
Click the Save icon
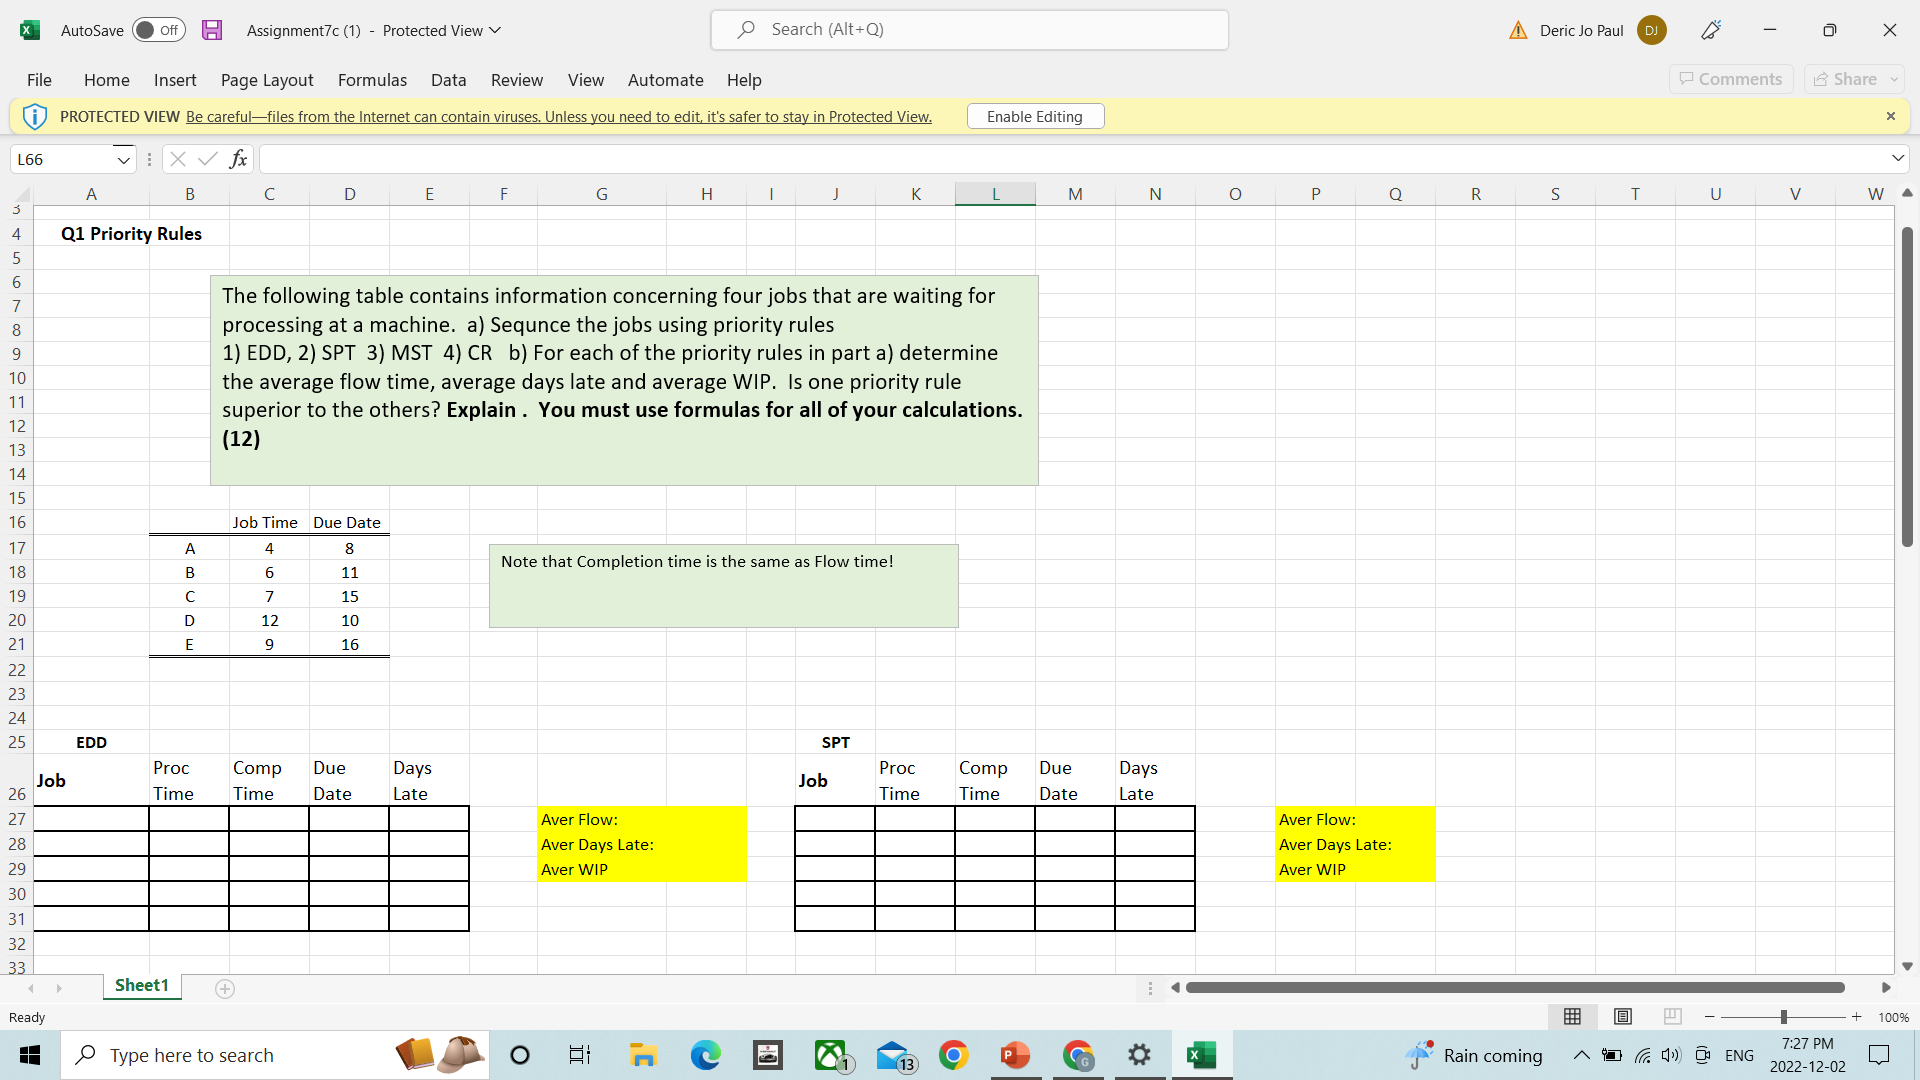(211, 30)
